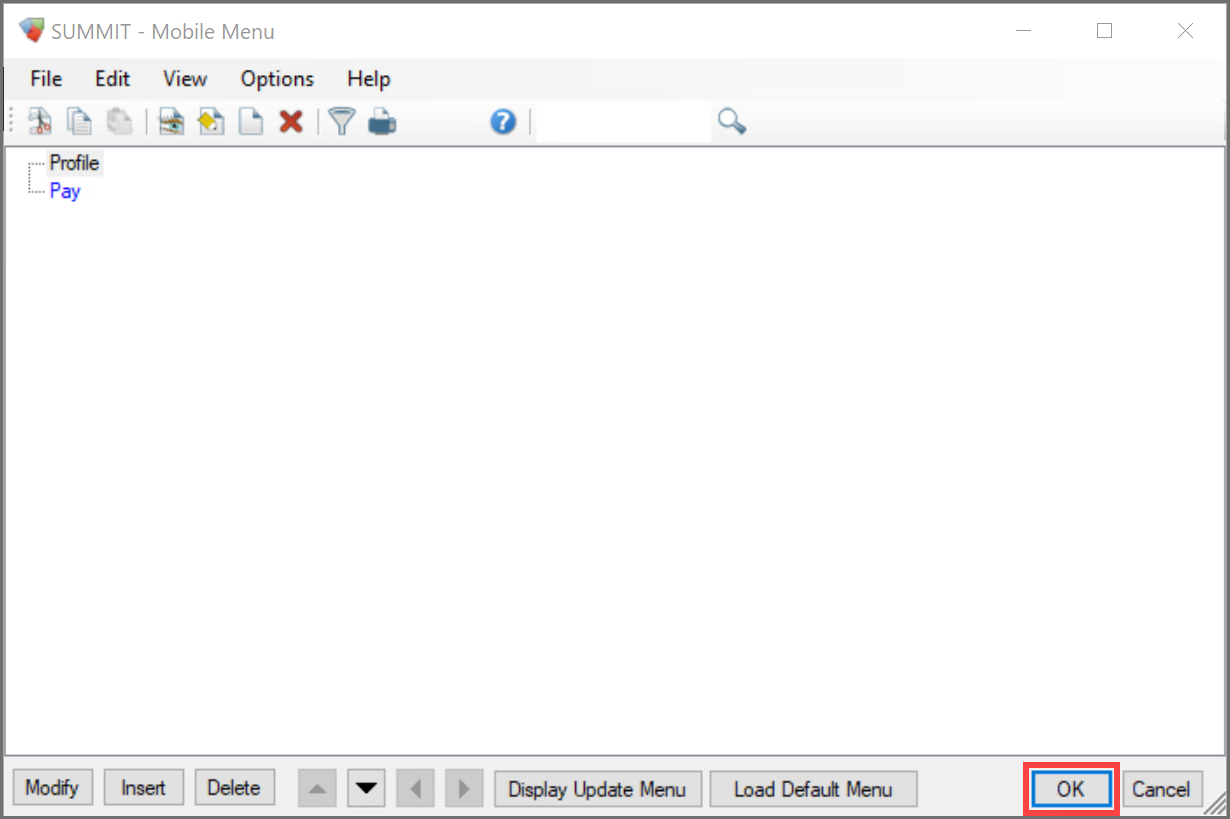Viewport: 1230px width, 819px height.
Task: Select the Profile tree item
Action: click(x=75, y=163)
